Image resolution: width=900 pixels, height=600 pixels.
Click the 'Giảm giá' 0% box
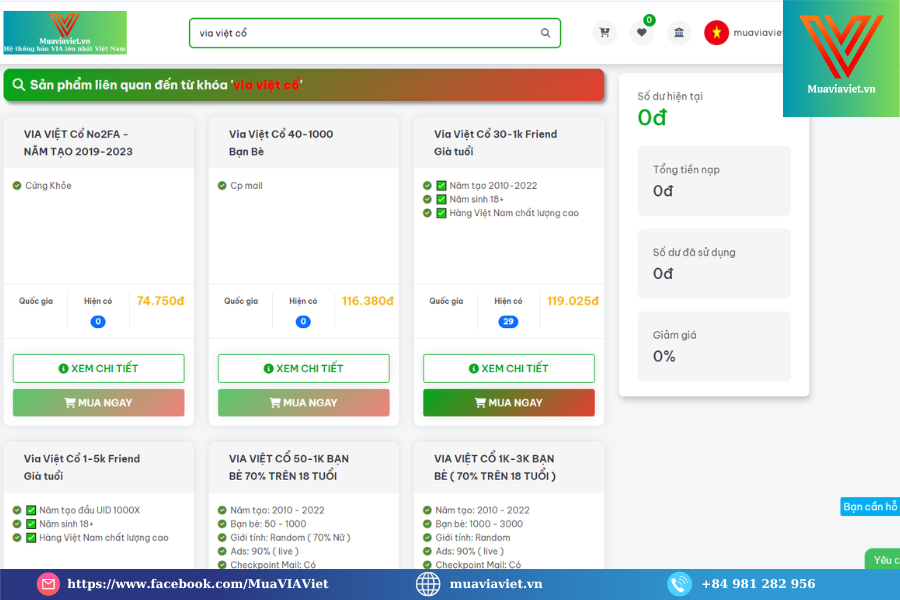(714, 346)
